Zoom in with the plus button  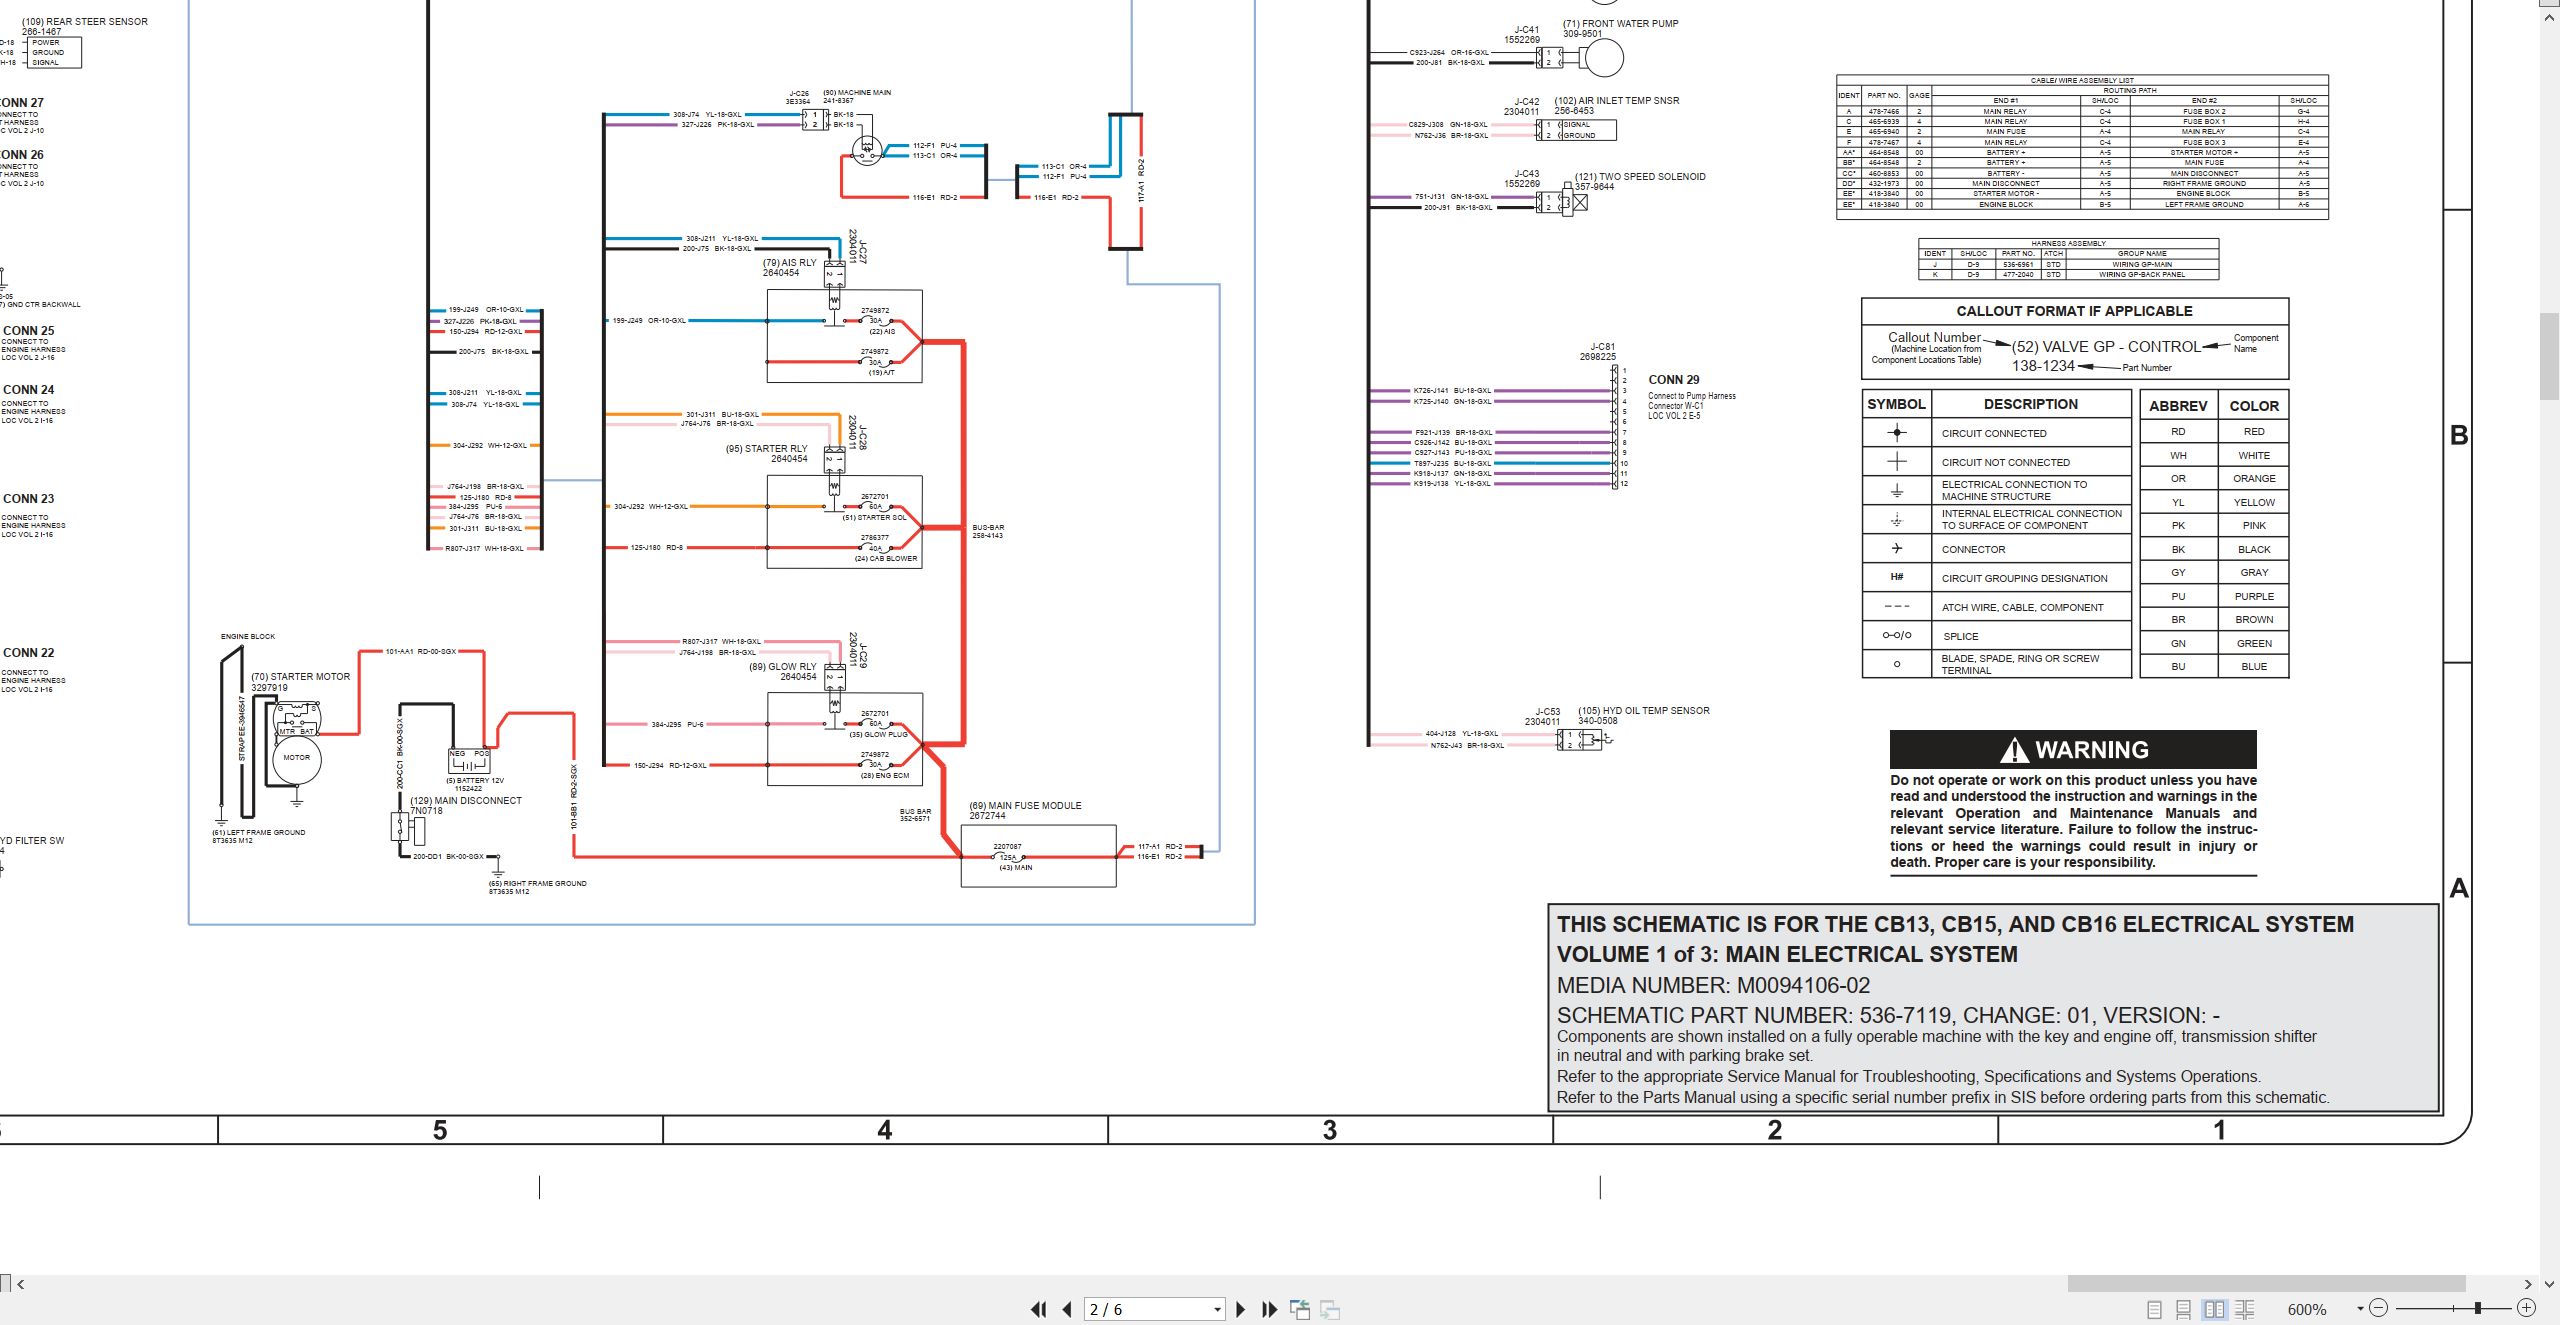2526,1308
